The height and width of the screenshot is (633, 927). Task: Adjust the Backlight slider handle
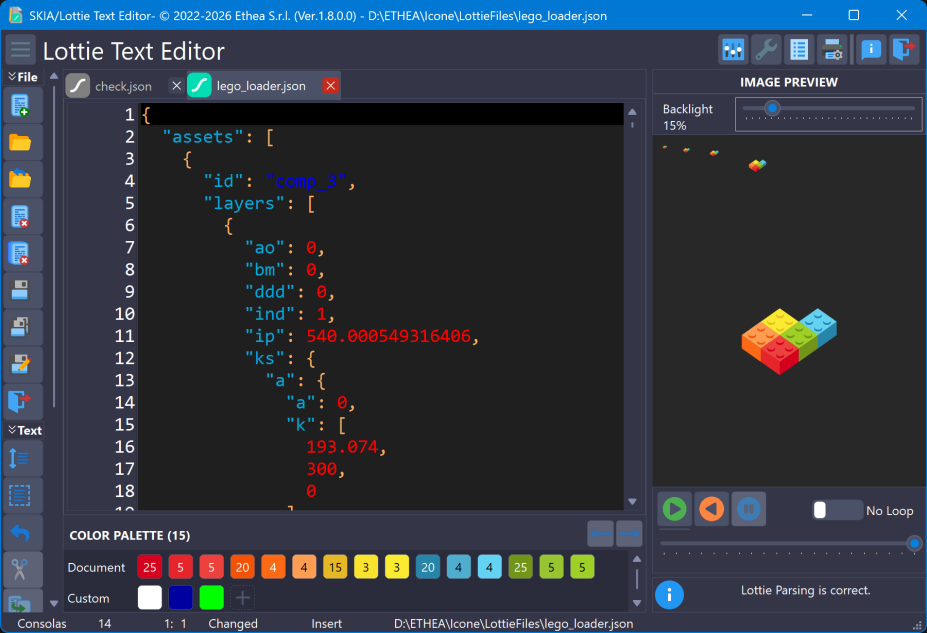(x=772, y=108)
